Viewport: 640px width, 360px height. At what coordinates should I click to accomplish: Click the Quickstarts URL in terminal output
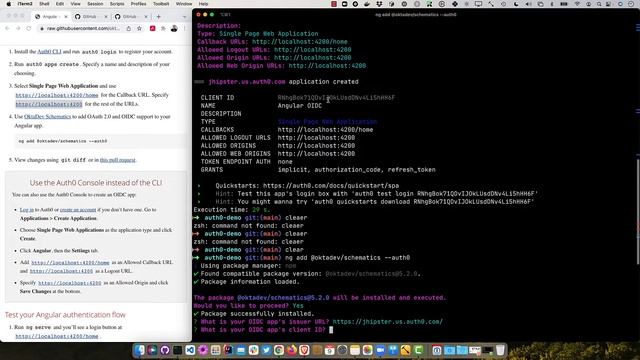point(331,185)
